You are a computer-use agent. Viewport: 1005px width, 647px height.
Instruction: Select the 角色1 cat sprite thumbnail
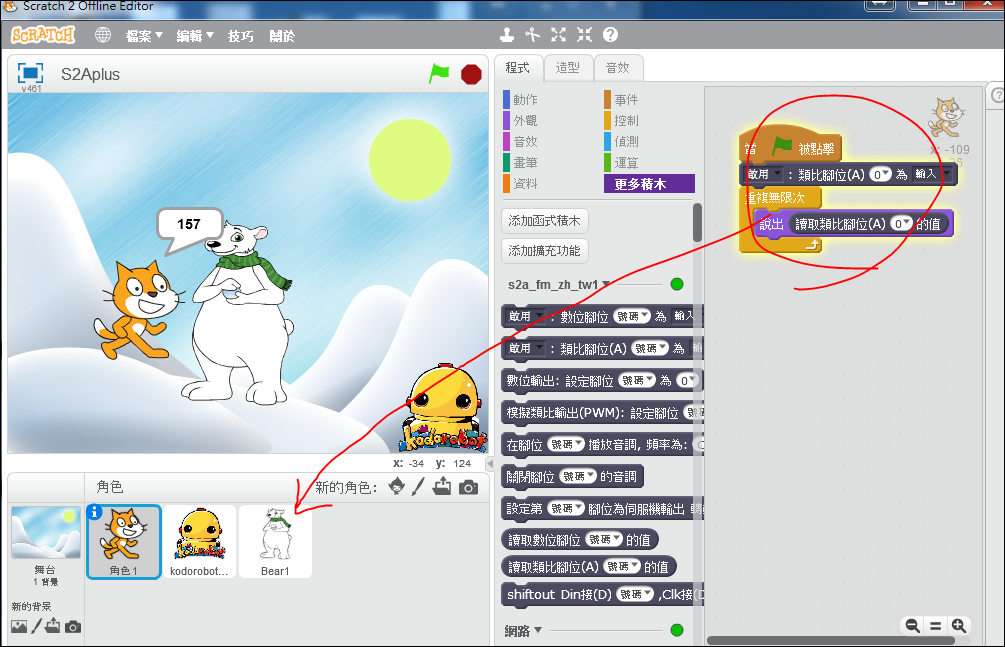coord(123,542)
